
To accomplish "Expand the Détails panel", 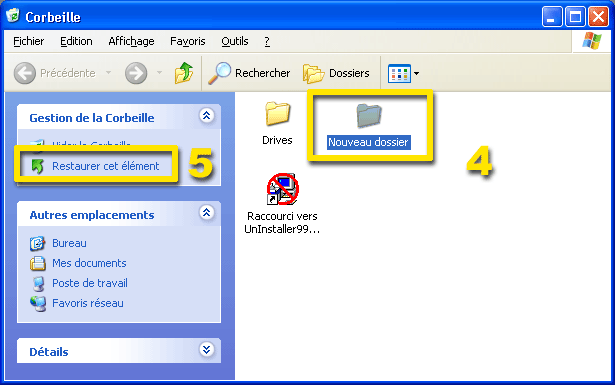I will (206, 349).
